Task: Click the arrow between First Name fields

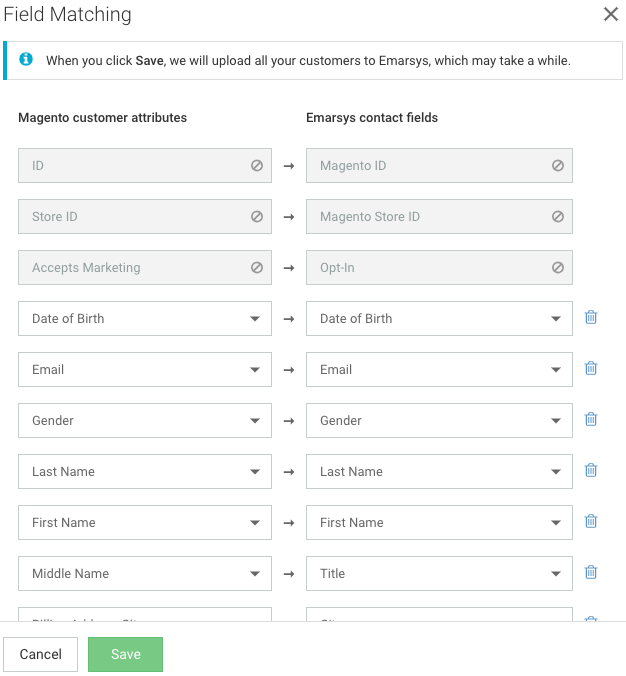Action: (x=289, y=523)
